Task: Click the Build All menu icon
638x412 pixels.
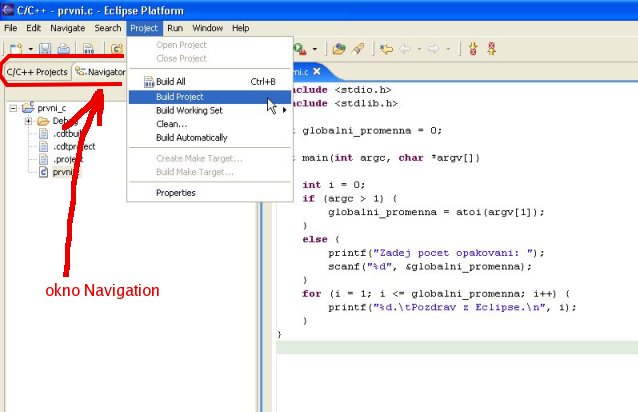Action: click(149, 82)
